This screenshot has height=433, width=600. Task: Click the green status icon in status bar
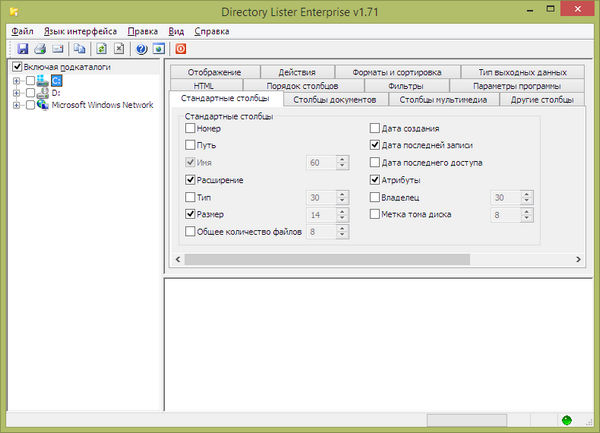567,420
